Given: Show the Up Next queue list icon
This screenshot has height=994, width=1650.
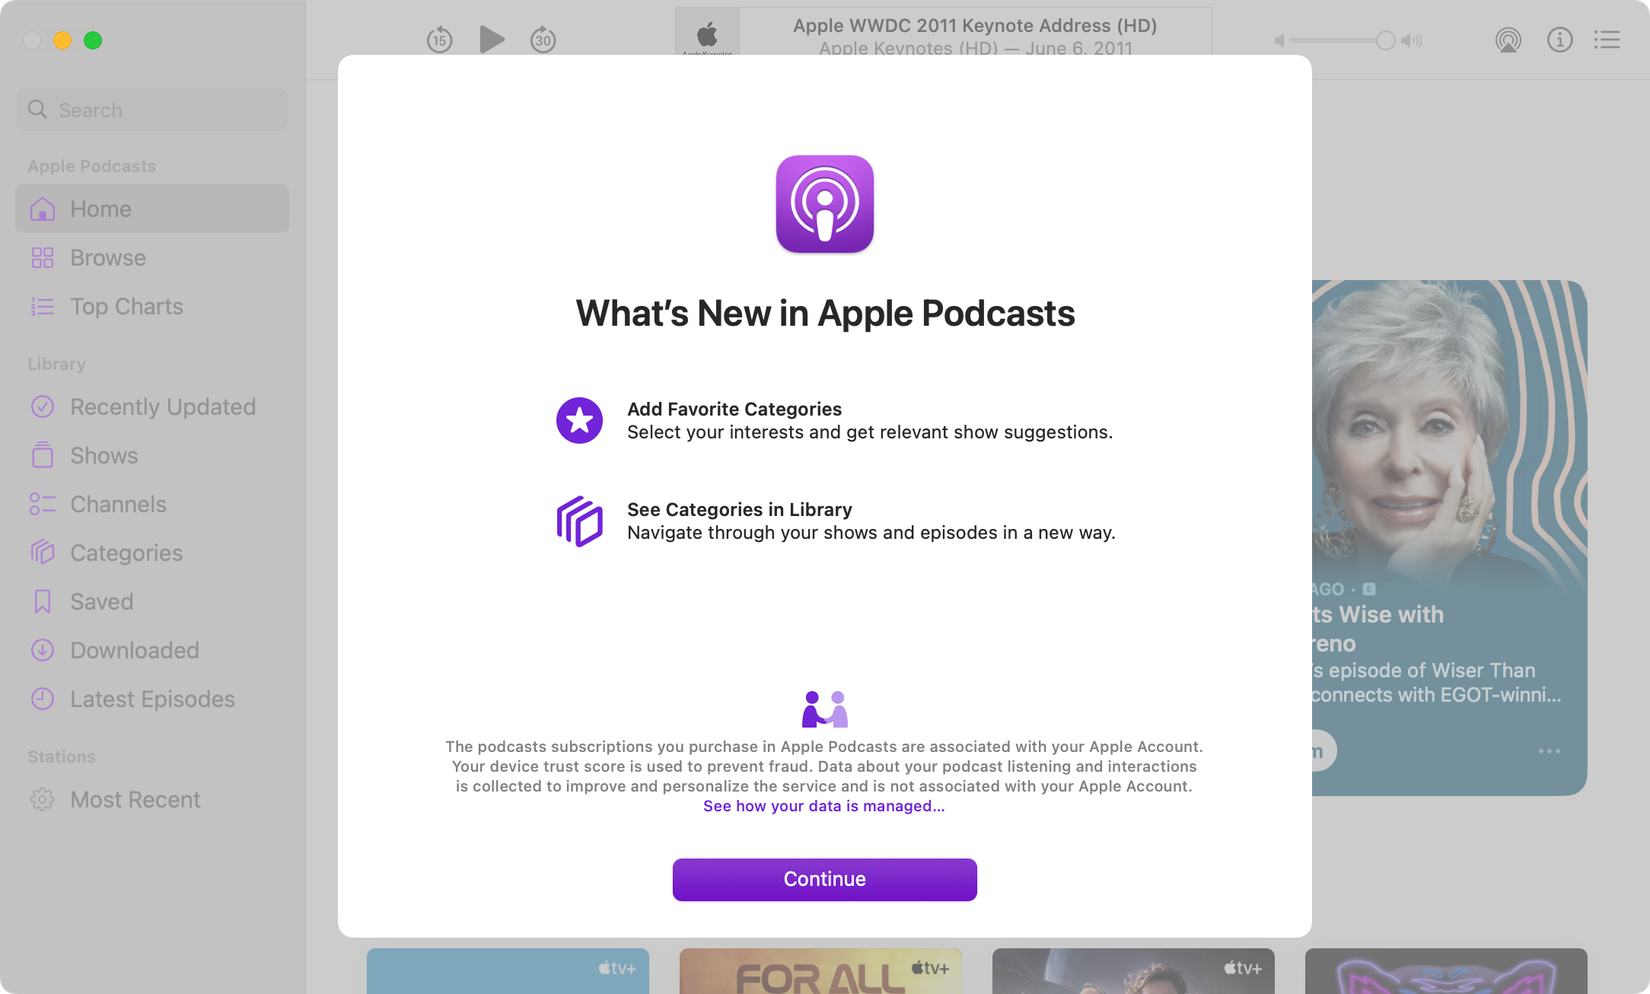Looking at the screenshot, I should [1607, 40].
